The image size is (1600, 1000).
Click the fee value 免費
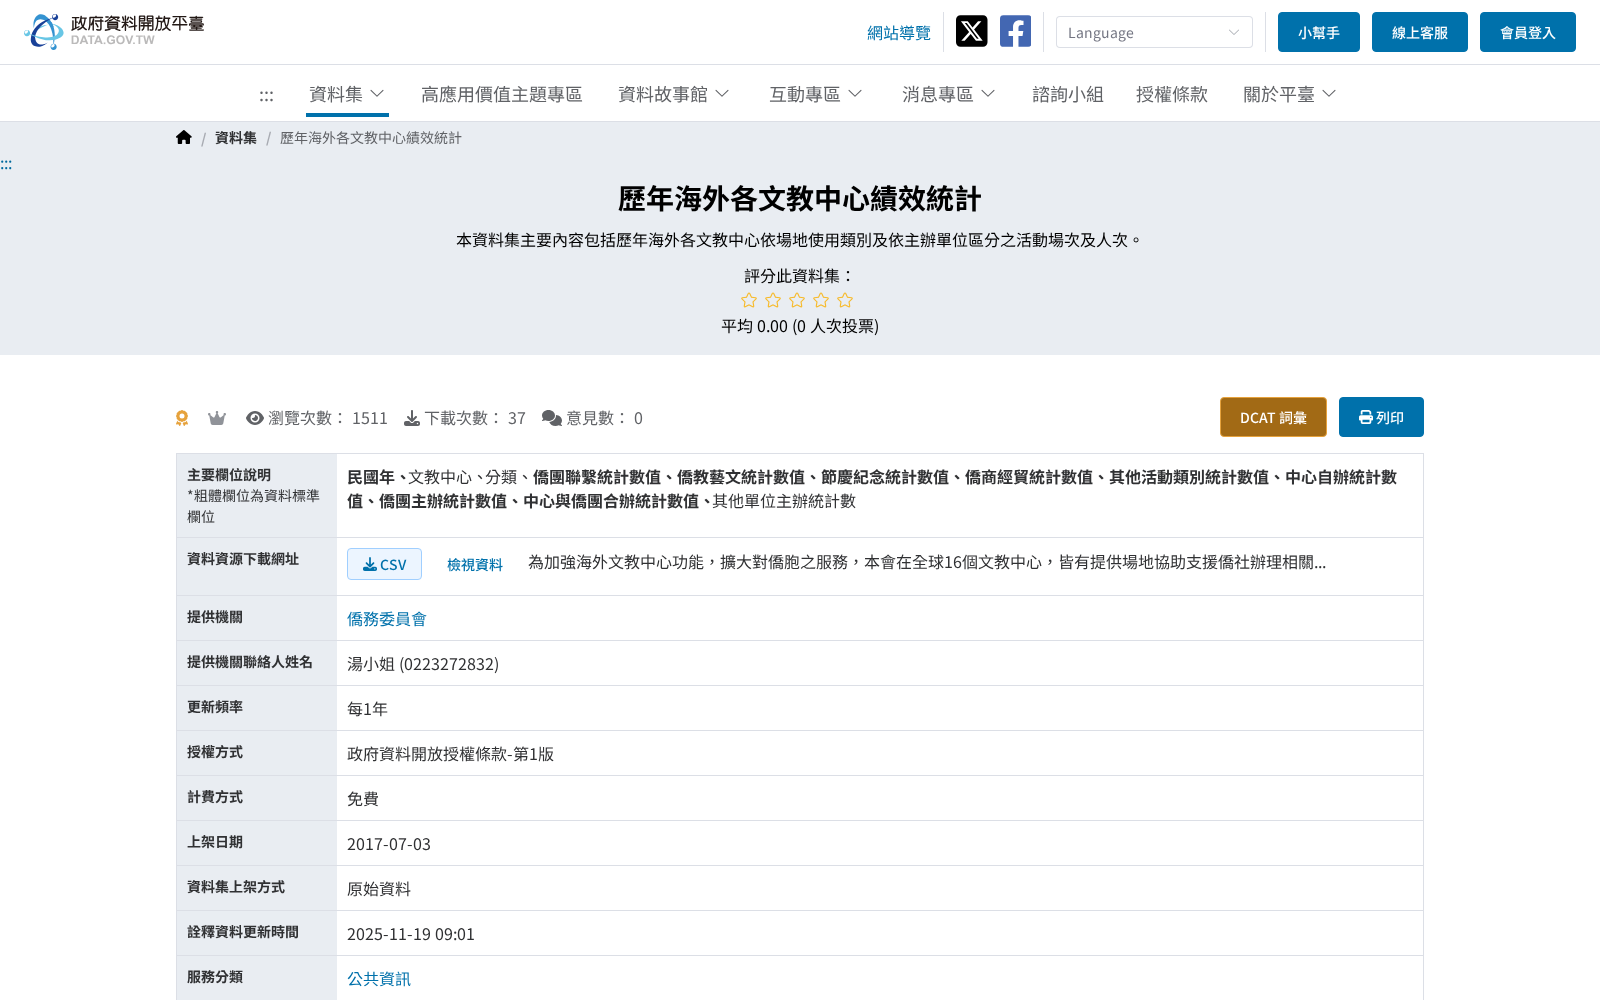coord(363,799)
